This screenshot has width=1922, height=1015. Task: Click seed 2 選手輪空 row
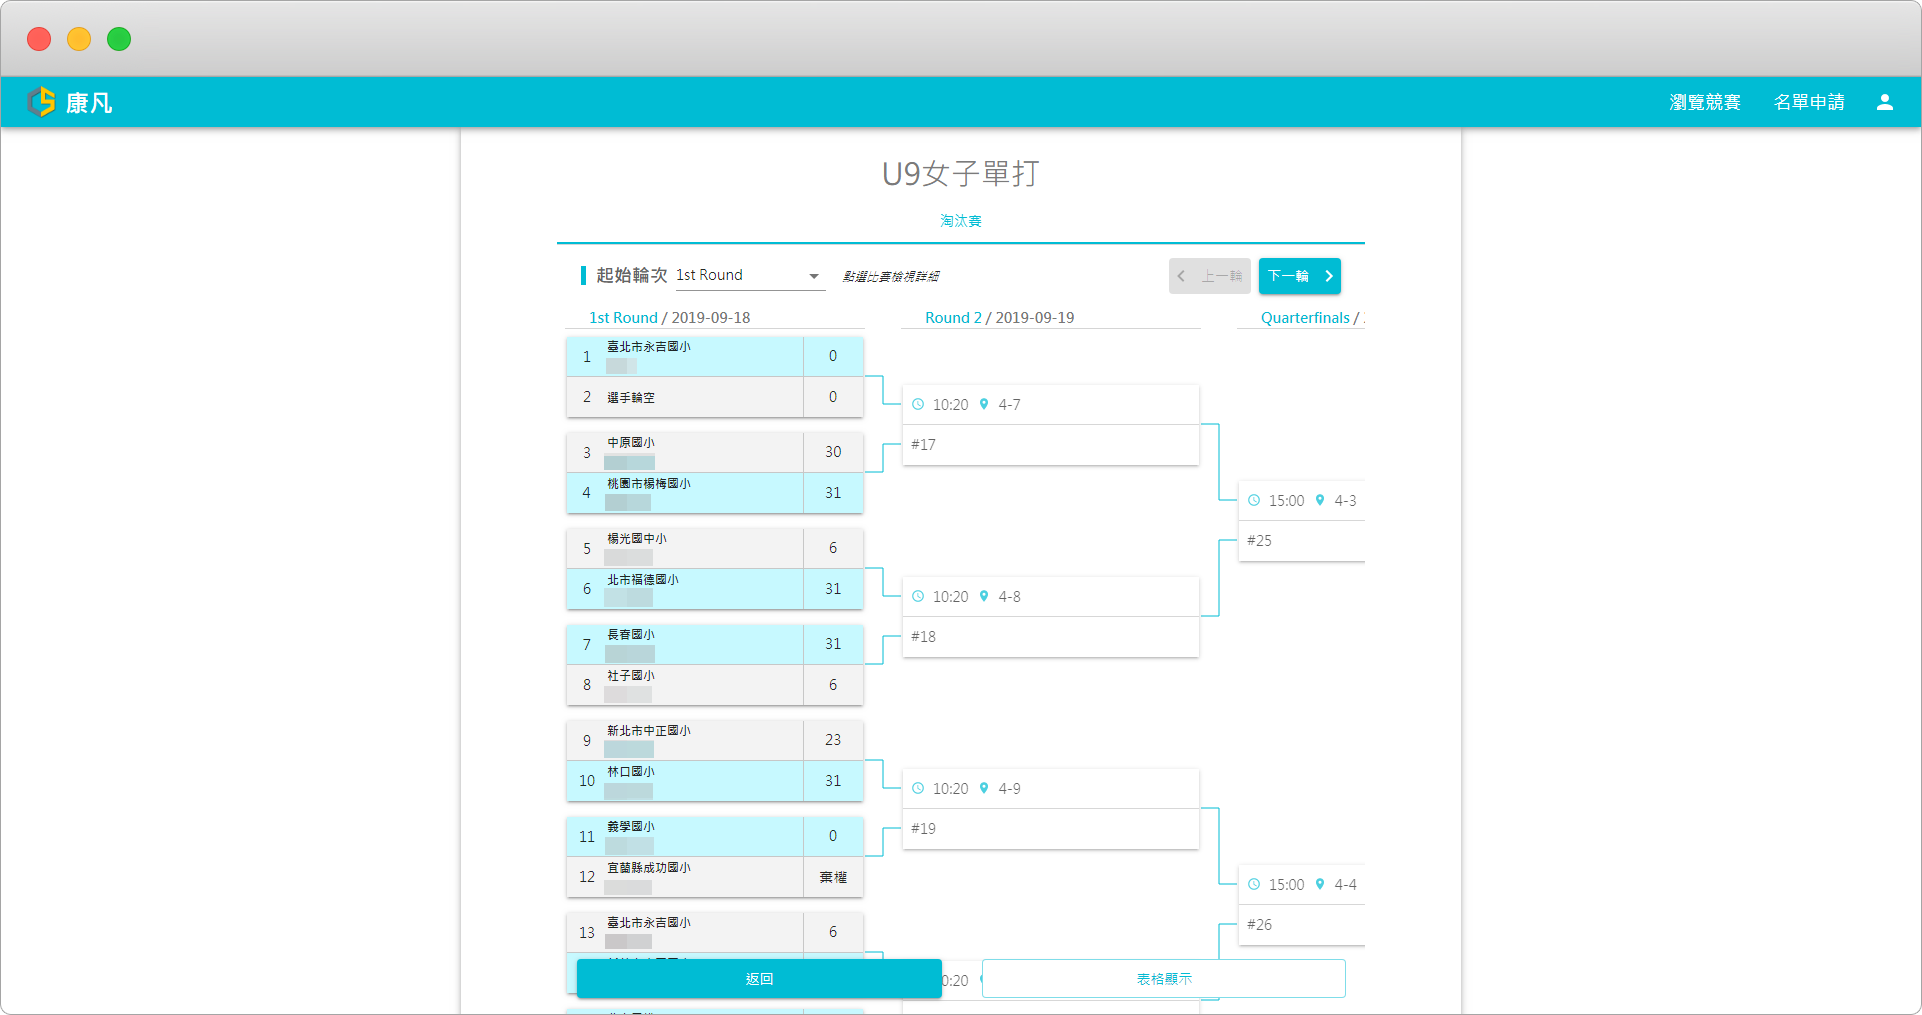[x=715, y=397]
